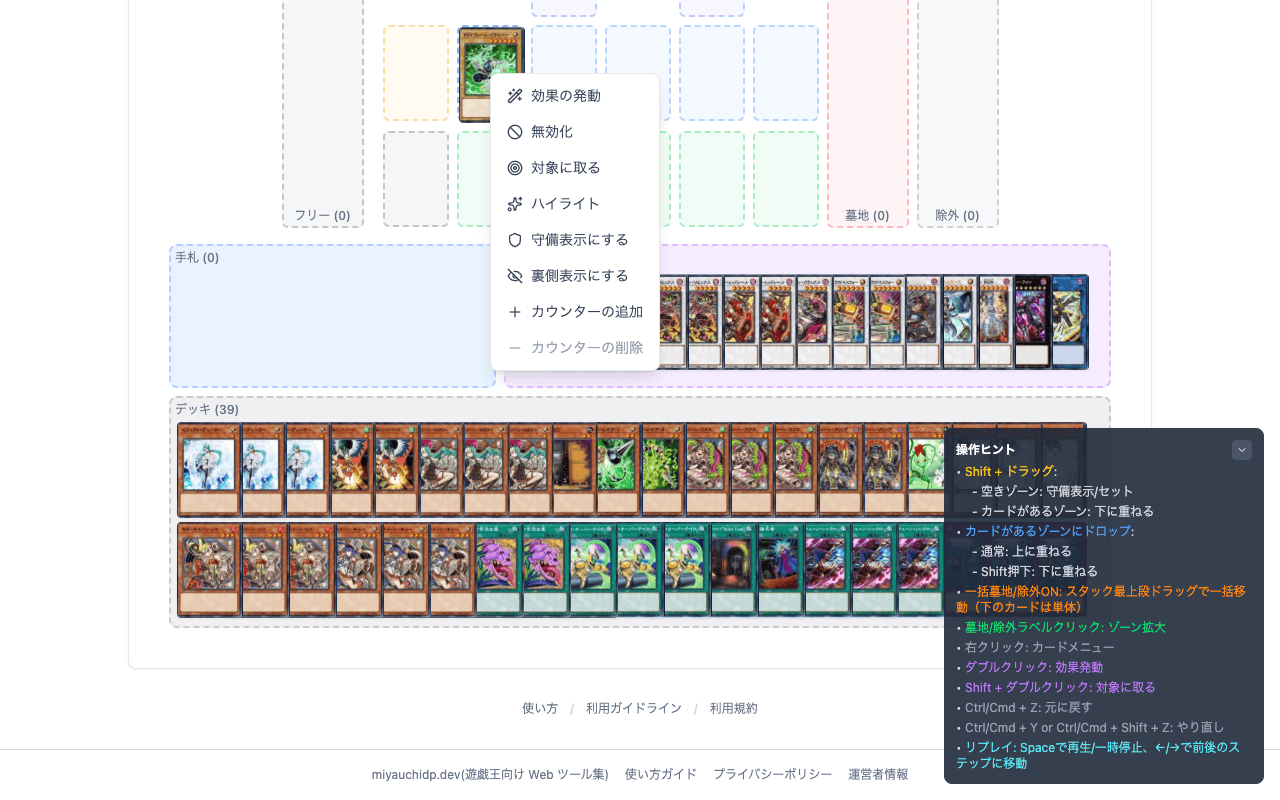Open the 利用ガイドライン link
The height and width of the screenshot is (800, 1280).
[634, 708]
